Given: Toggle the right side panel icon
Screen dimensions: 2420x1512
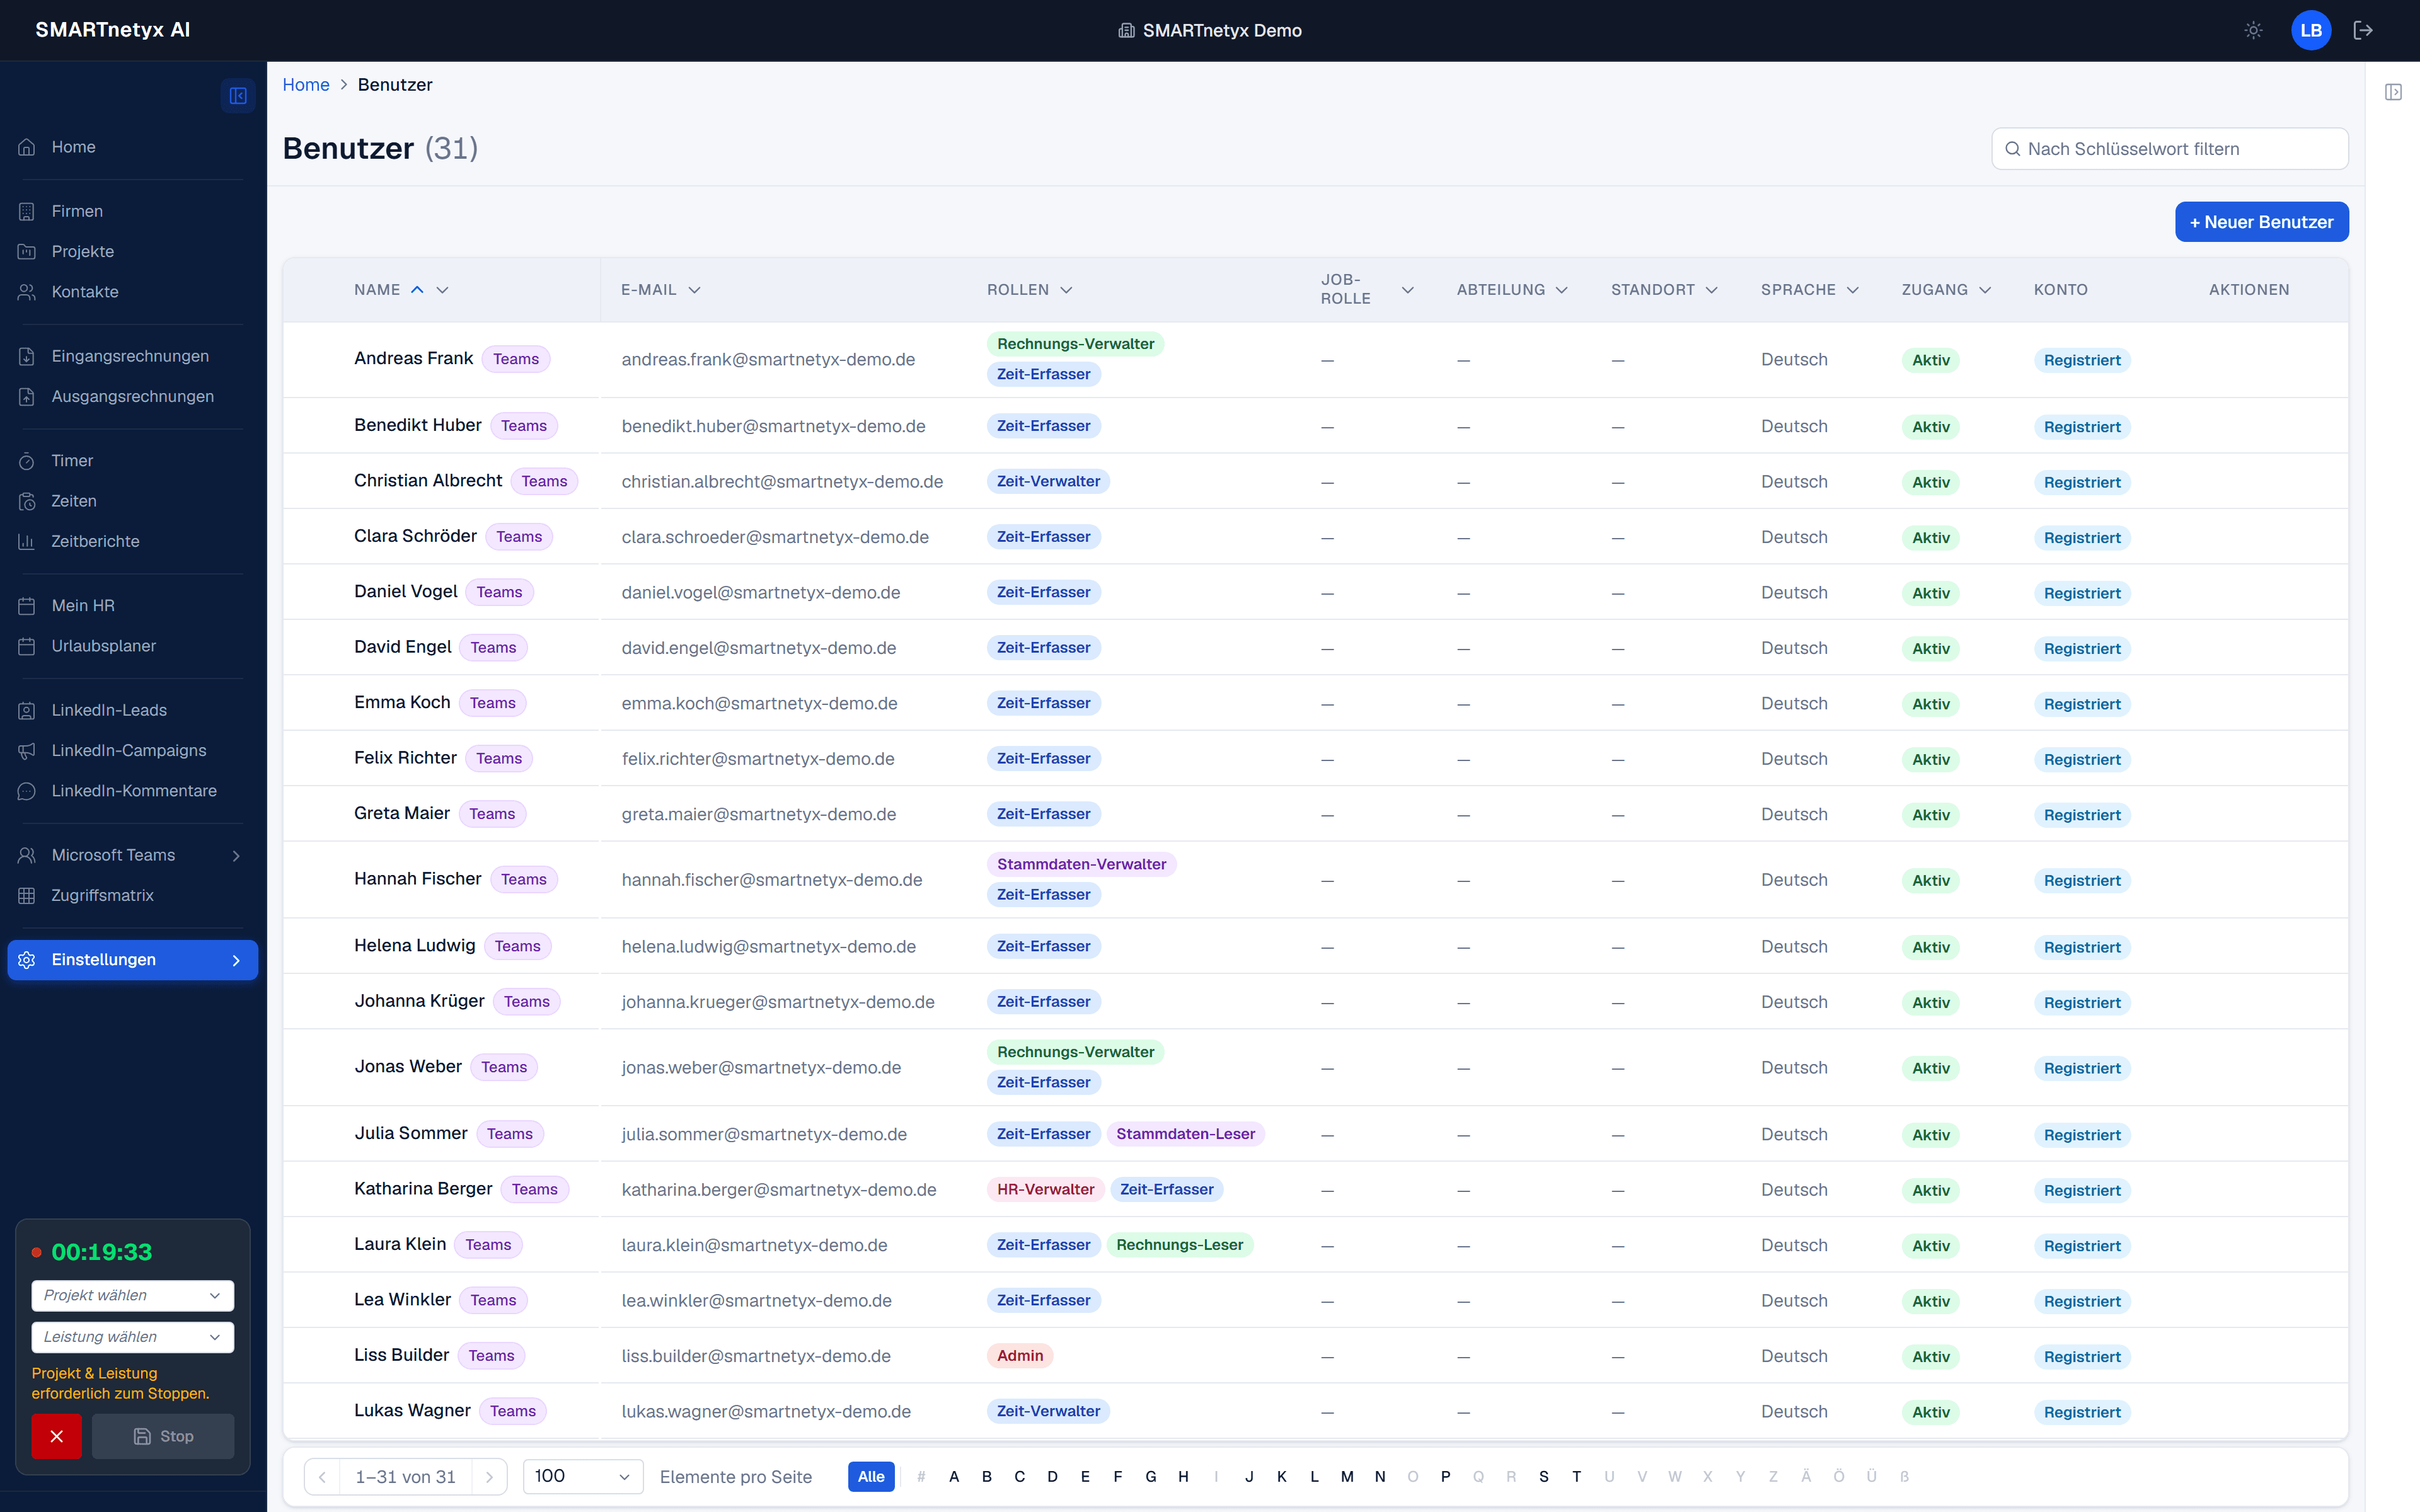Looking at the screenshot, I should tap(2393, 92).
